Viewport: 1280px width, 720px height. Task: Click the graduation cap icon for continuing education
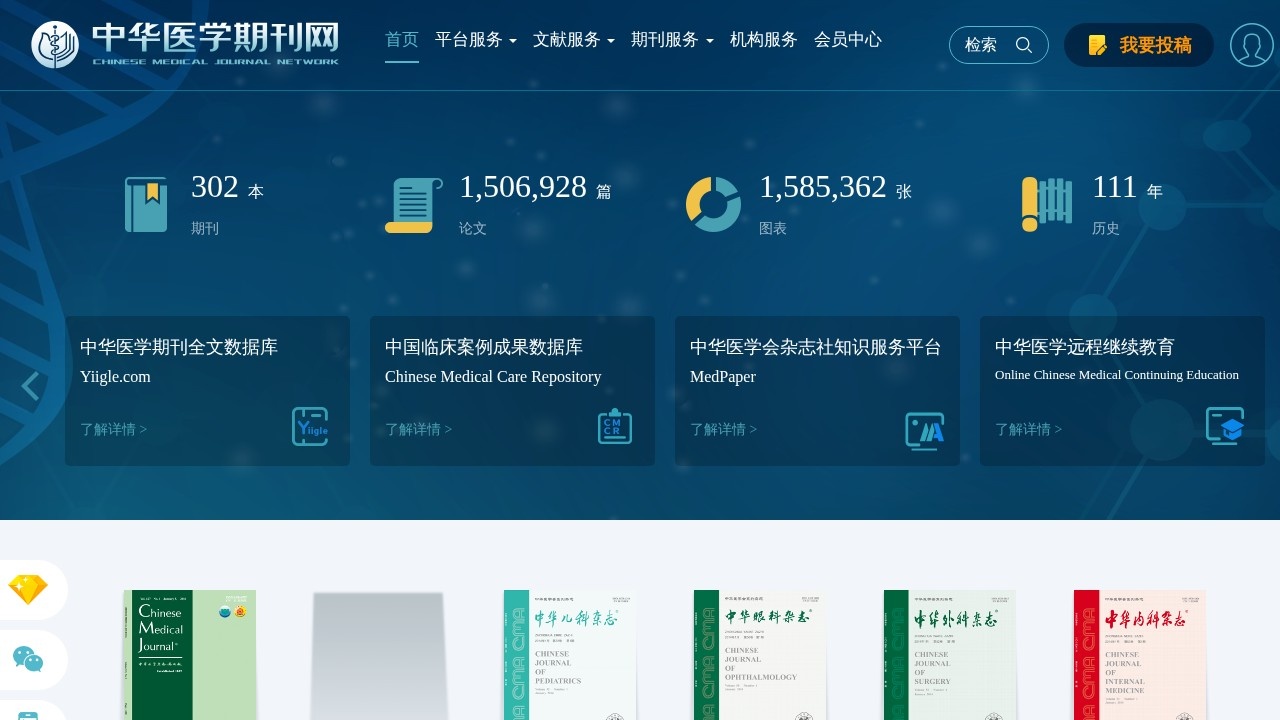(1226, 426)
